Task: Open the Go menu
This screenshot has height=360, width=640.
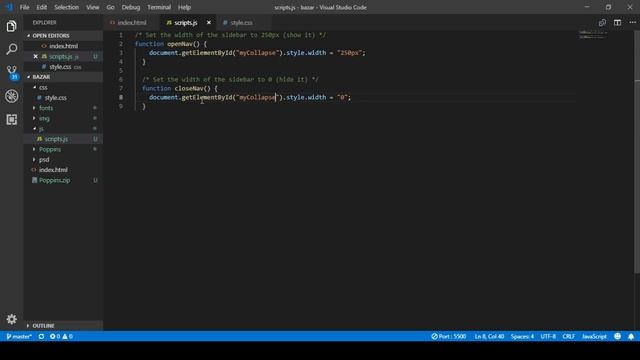Action: pos(110,7)
